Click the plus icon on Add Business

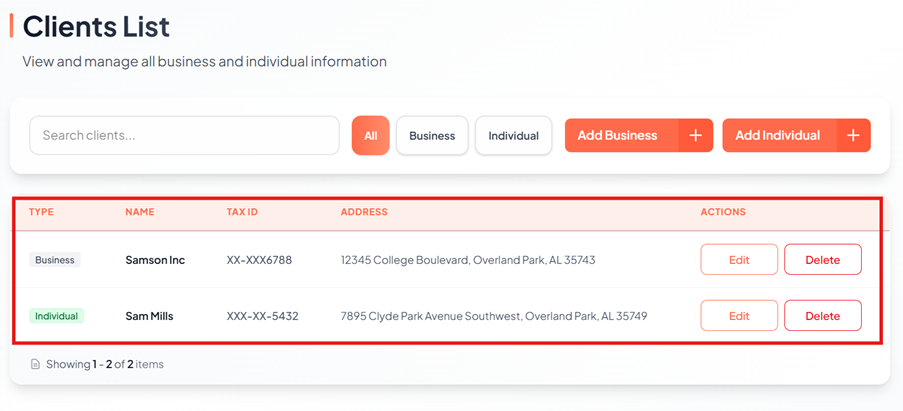pos(696,136)
